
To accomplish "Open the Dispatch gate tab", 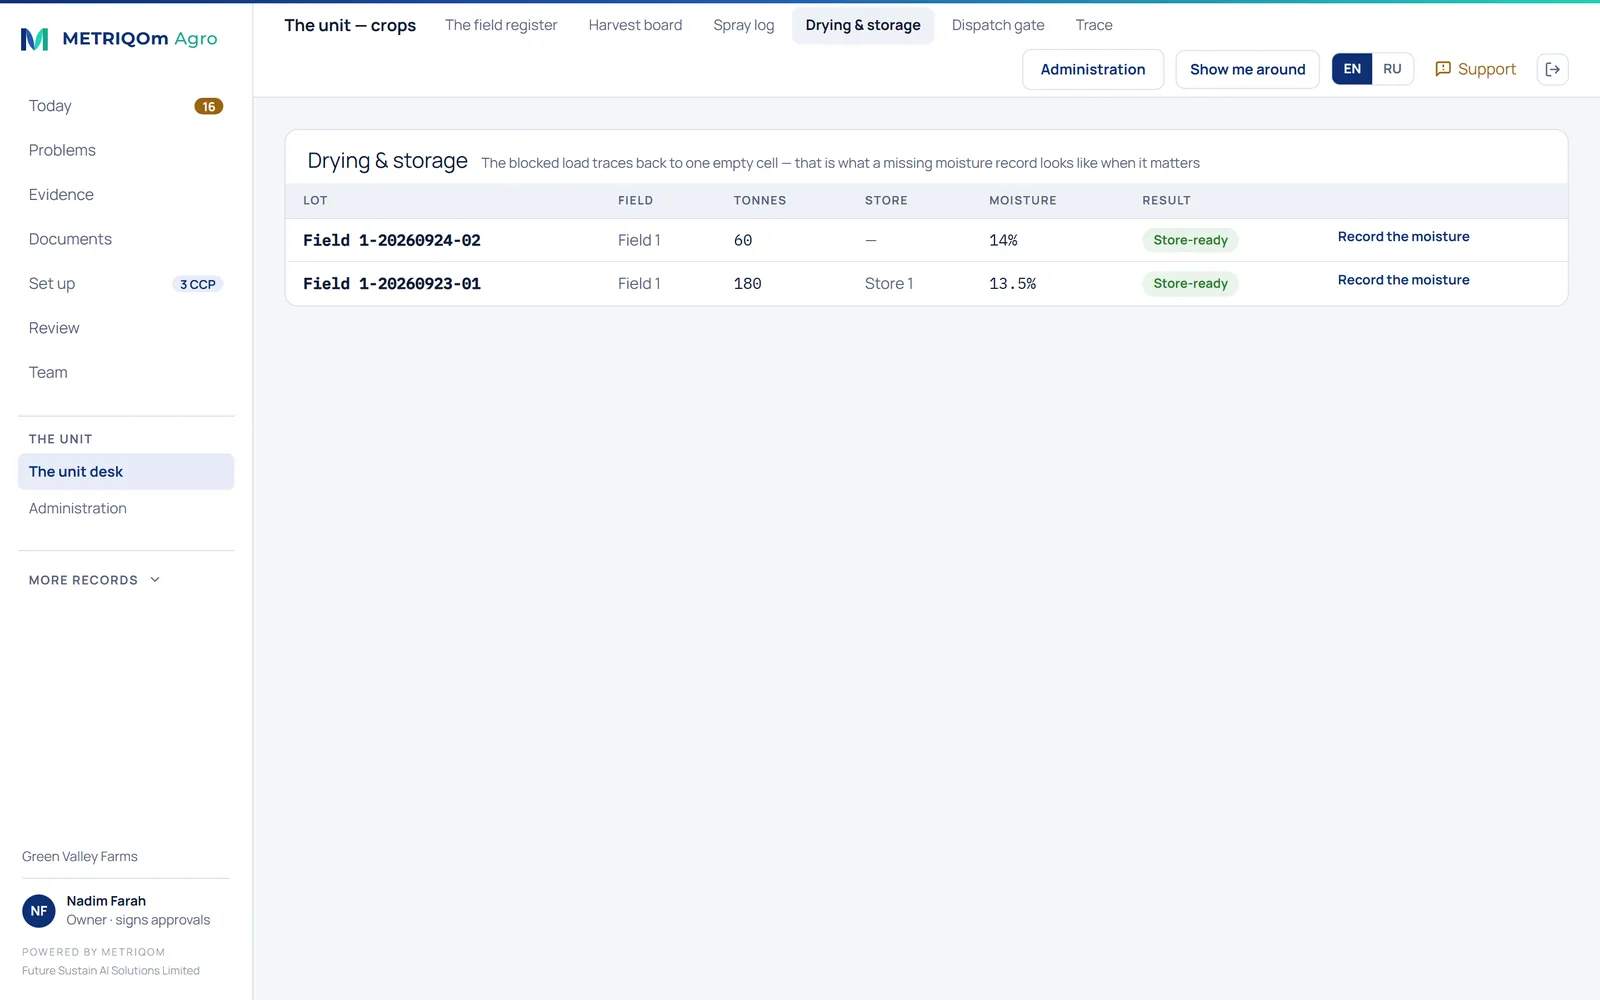I will [x=998, y=25].
